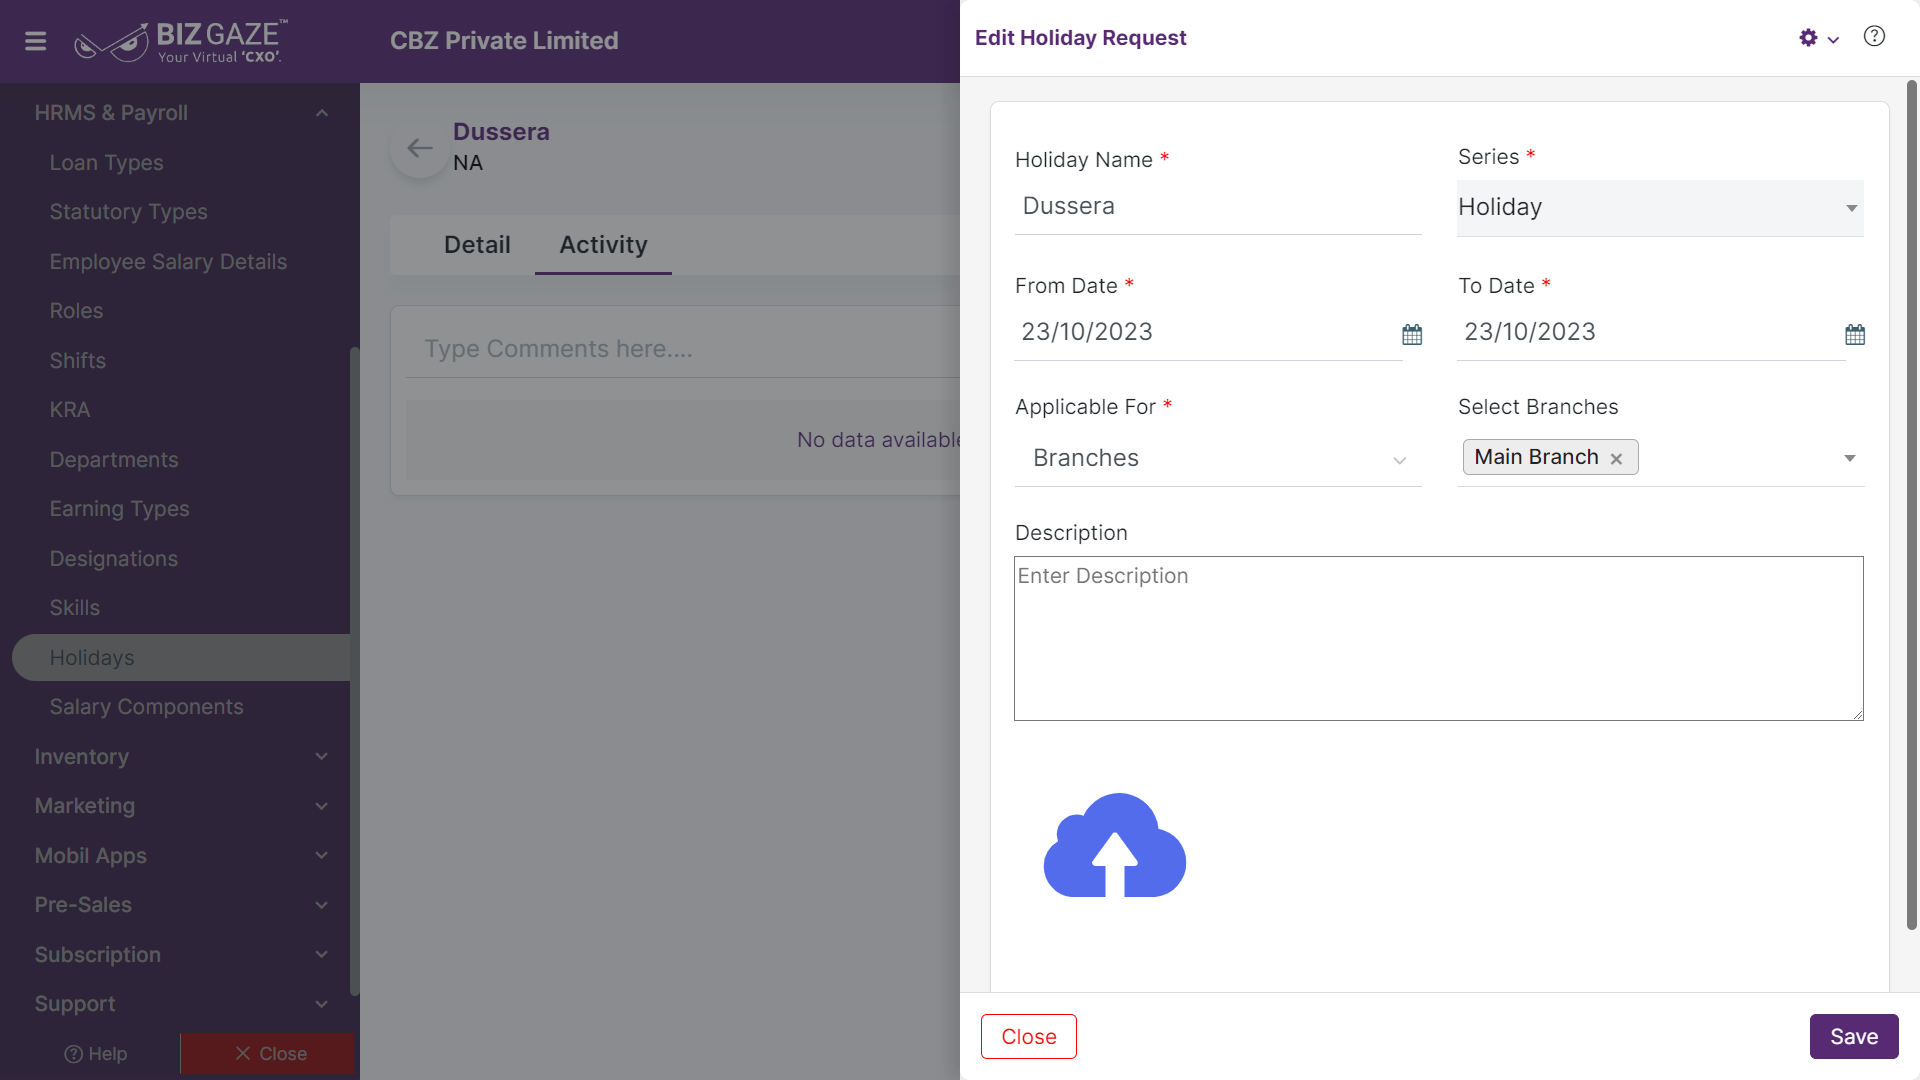Click the Holiday Name input field
The width and height of the screenshot is (1920, 1080).
tap(1218, 207)
